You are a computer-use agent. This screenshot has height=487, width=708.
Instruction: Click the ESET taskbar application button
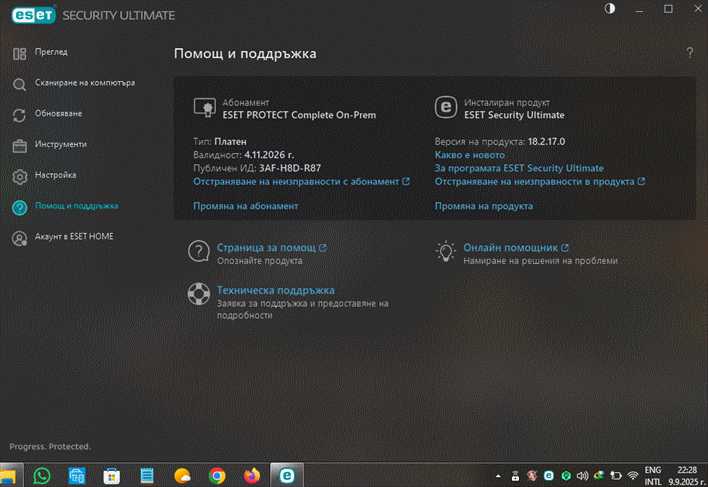[x=287, y=475]
